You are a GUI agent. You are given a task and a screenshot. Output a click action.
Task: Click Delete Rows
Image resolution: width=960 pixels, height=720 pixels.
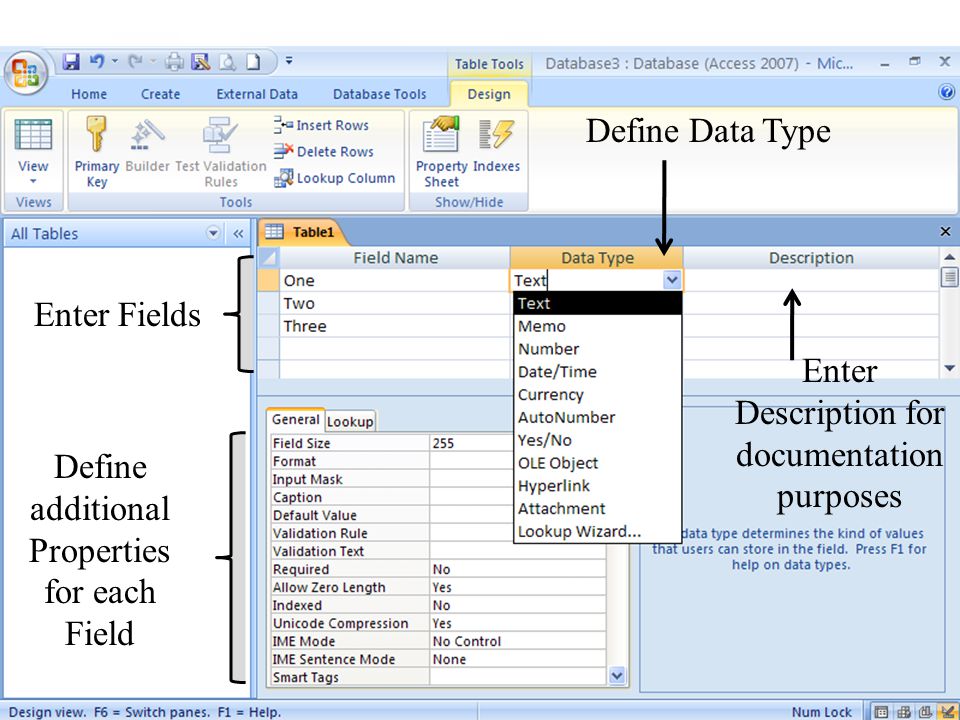(x=323, y=152)
